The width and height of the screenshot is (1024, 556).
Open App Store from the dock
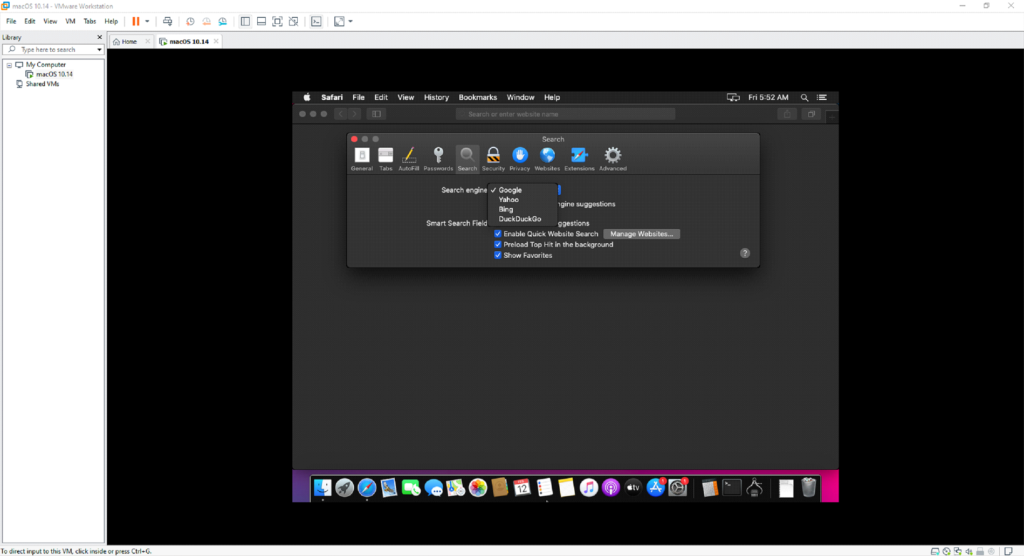tap(655, 487)
